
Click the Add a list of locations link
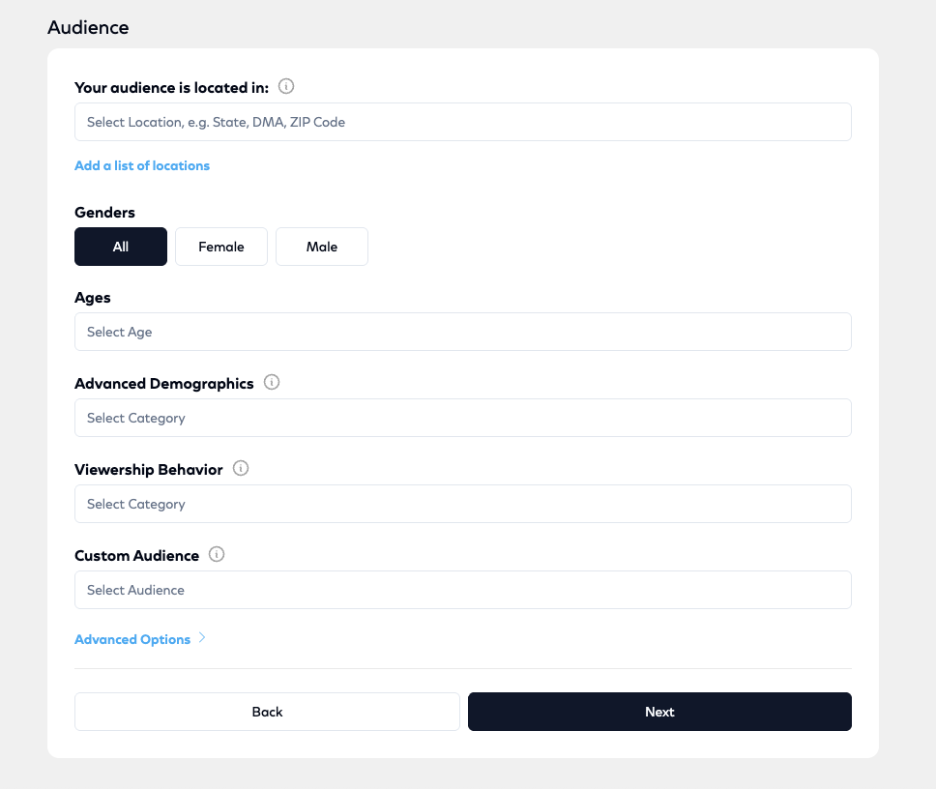142,166
